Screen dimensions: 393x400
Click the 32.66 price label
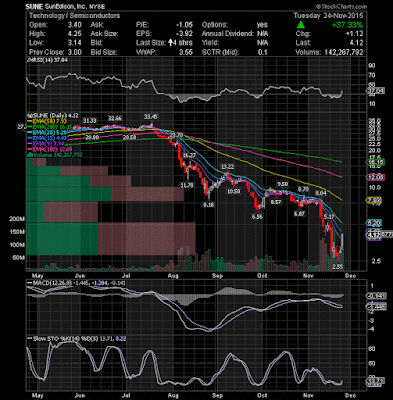(x=115, y=118)
